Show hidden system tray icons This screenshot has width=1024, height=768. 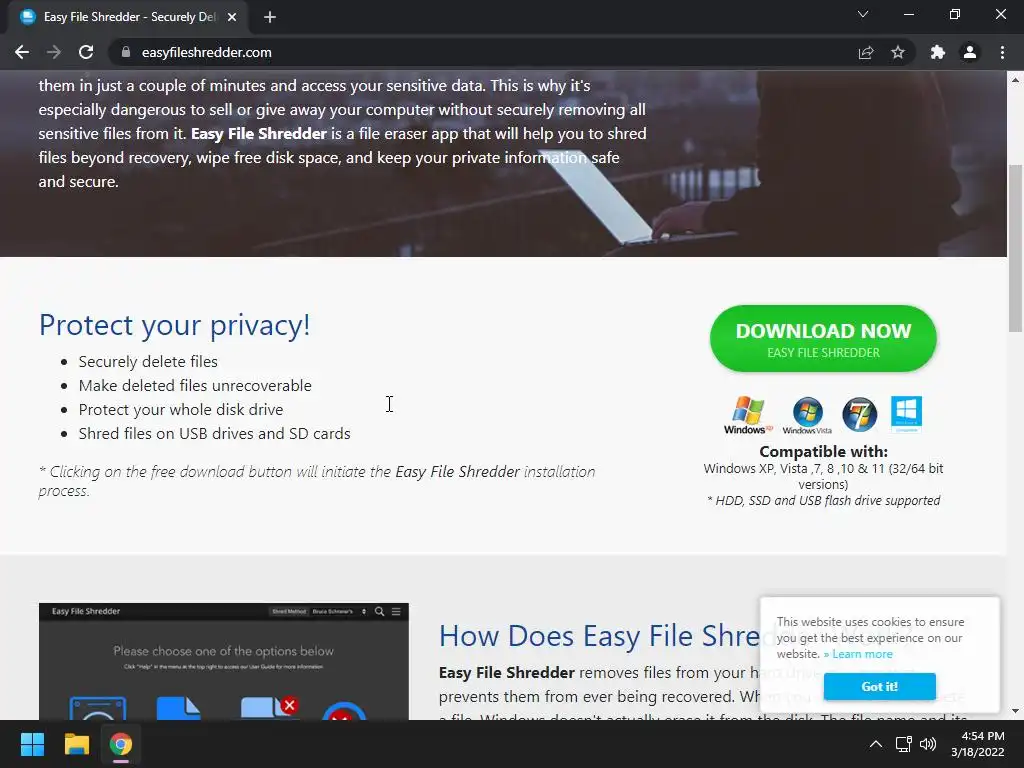pyautogui.click(x=876, y=744)
